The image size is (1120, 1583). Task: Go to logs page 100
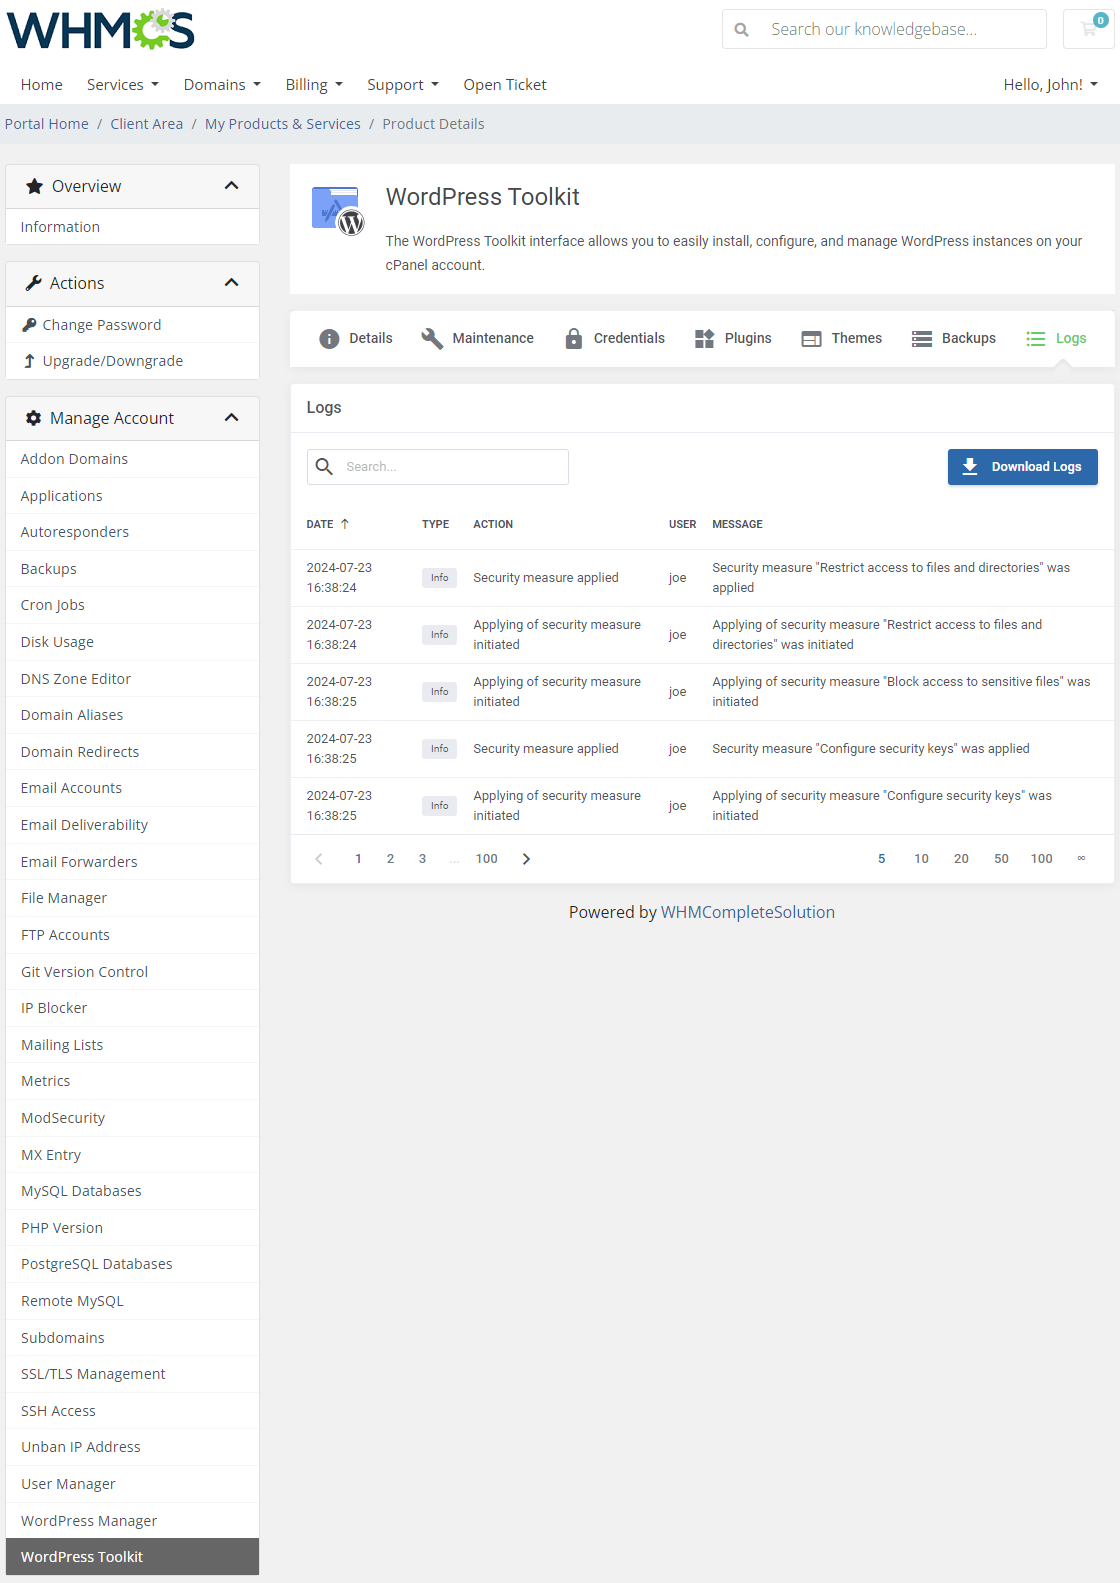(487, 859)
